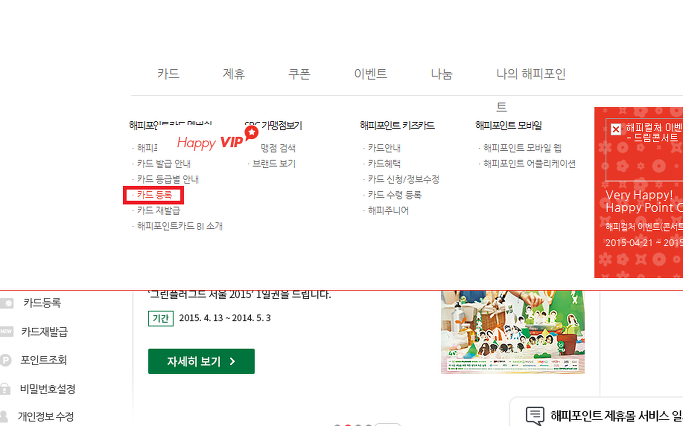Click the 비밀번호설정 lock icon
The width and height of the screenshot is (683, 426).
click(5, 389)
